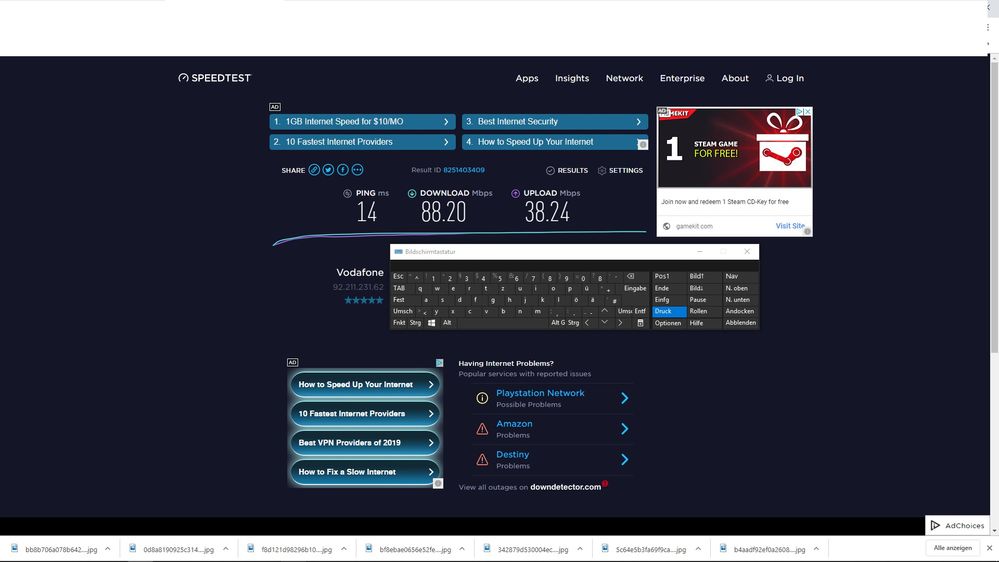Expand Playstation Network outage chevron
This screenshot has width=999, height=562.
[x=624, y=398]
